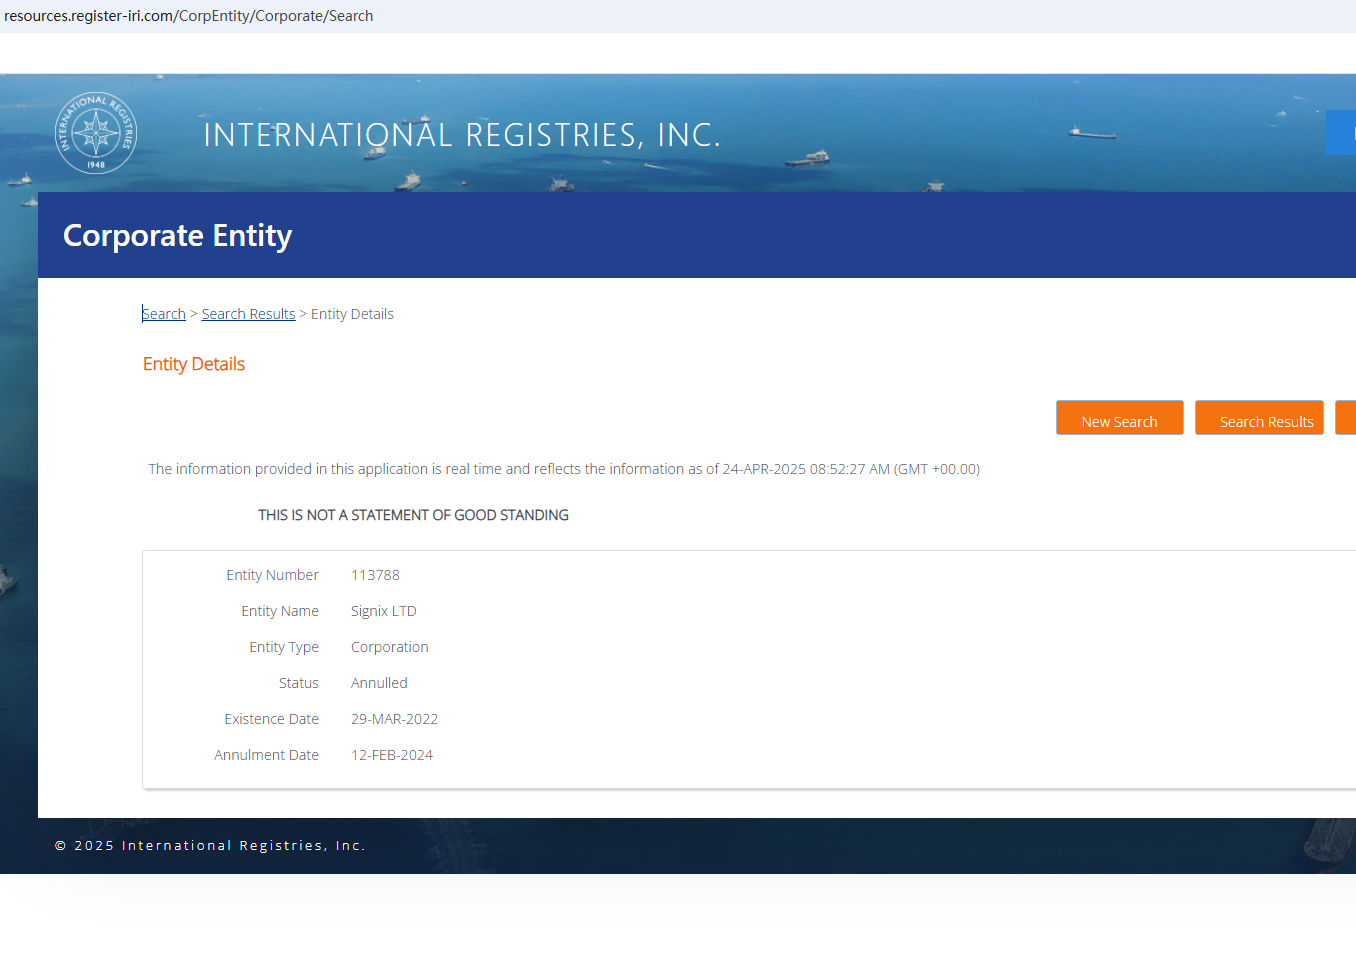Select the existence date 29-MAR-2022

[395, 719]
